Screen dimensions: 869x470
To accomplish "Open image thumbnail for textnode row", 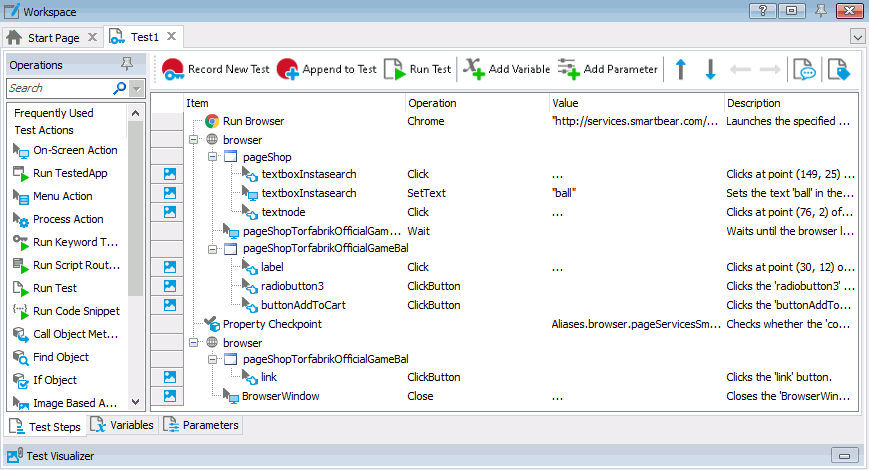I will 170,212.
